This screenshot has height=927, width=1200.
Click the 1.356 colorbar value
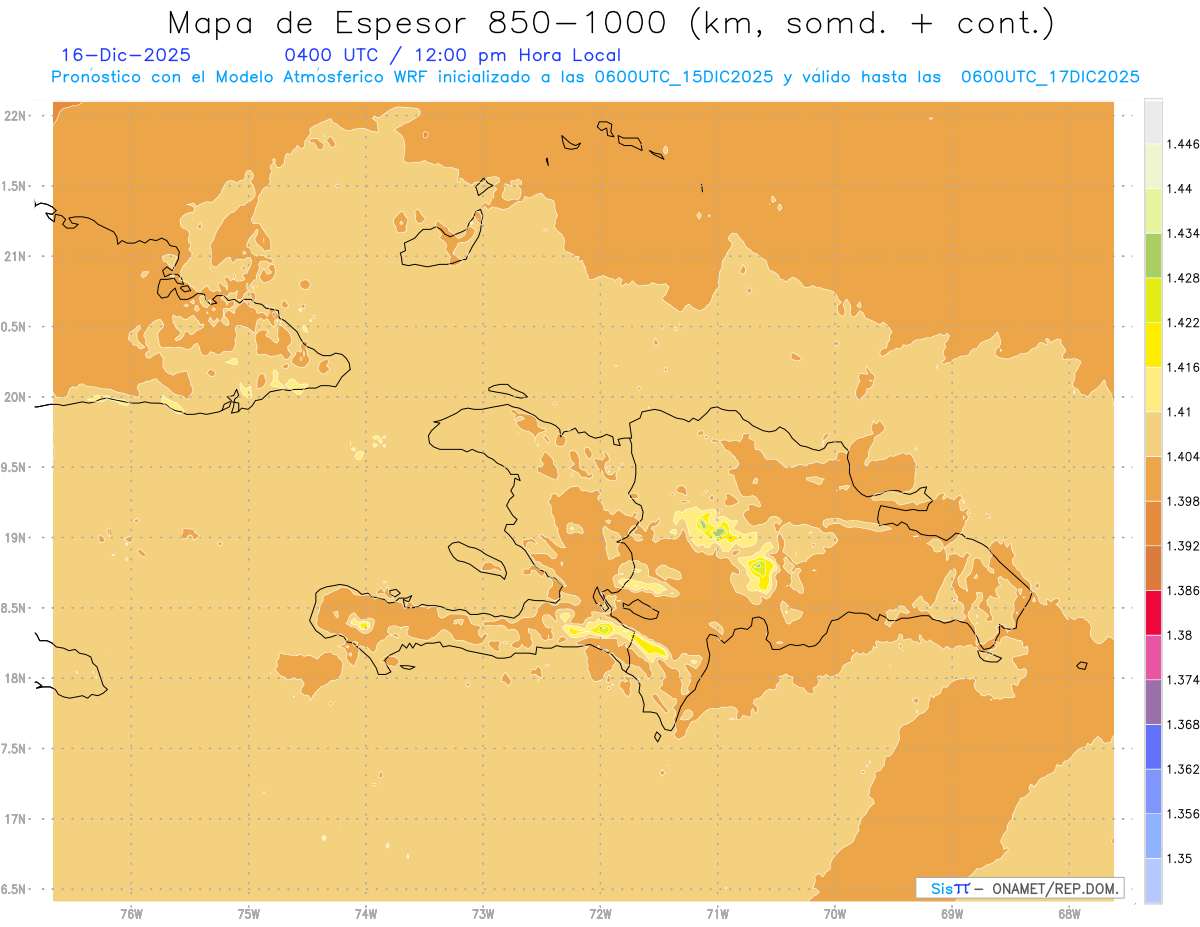[1182, 814]
